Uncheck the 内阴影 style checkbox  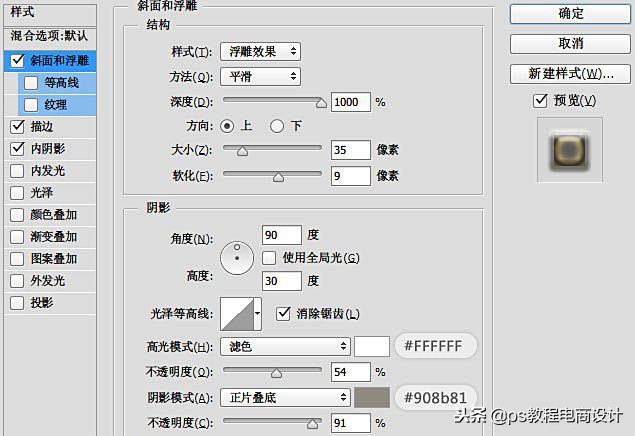pos(17,149)
